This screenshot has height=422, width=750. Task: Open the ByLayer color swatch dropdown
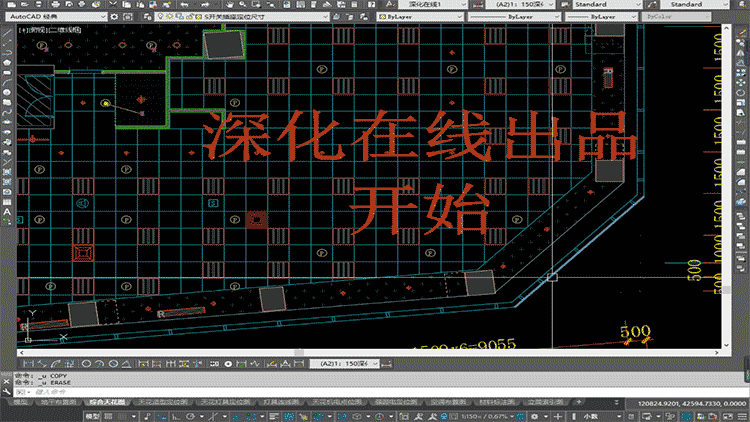point(420,16)
